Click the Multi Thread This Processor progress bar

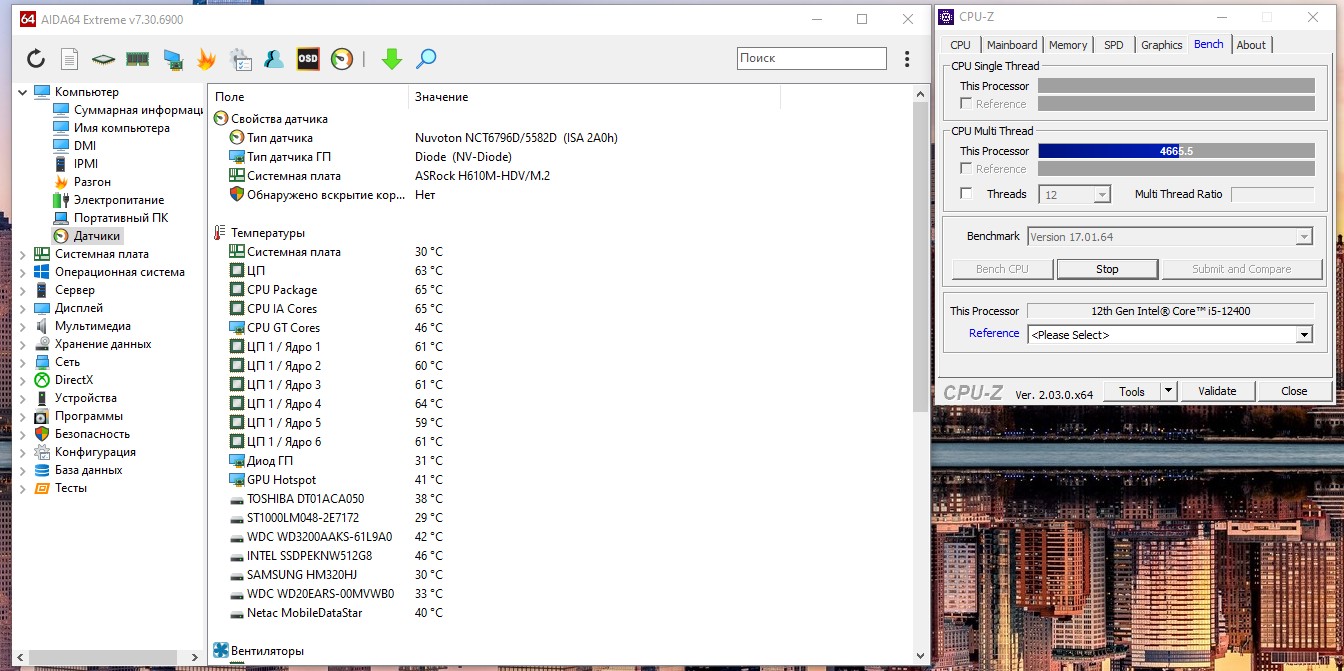pos(1176,150)
